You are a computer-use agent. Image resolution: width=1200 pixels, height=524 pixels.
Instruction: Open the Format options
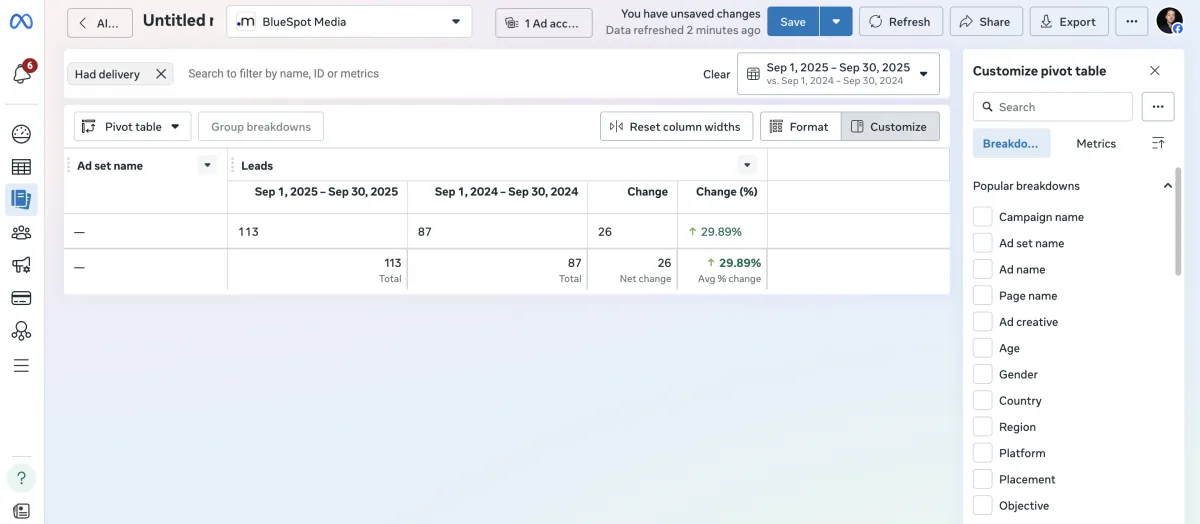800,126
